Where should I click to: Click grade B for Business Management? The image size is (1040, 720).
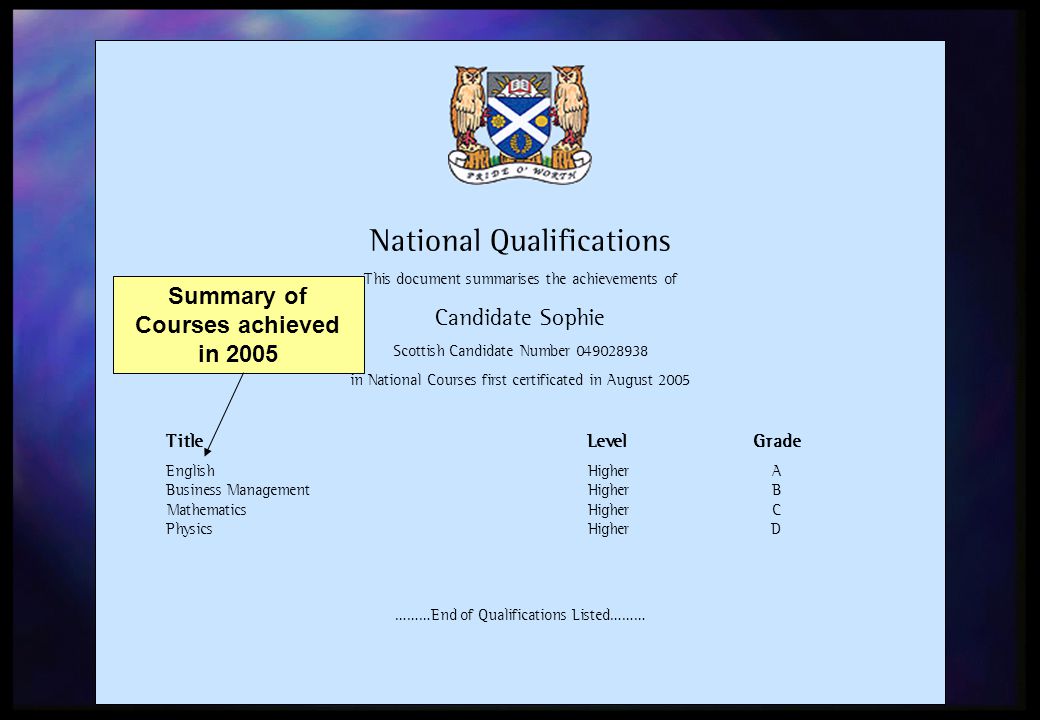[776, 490]
